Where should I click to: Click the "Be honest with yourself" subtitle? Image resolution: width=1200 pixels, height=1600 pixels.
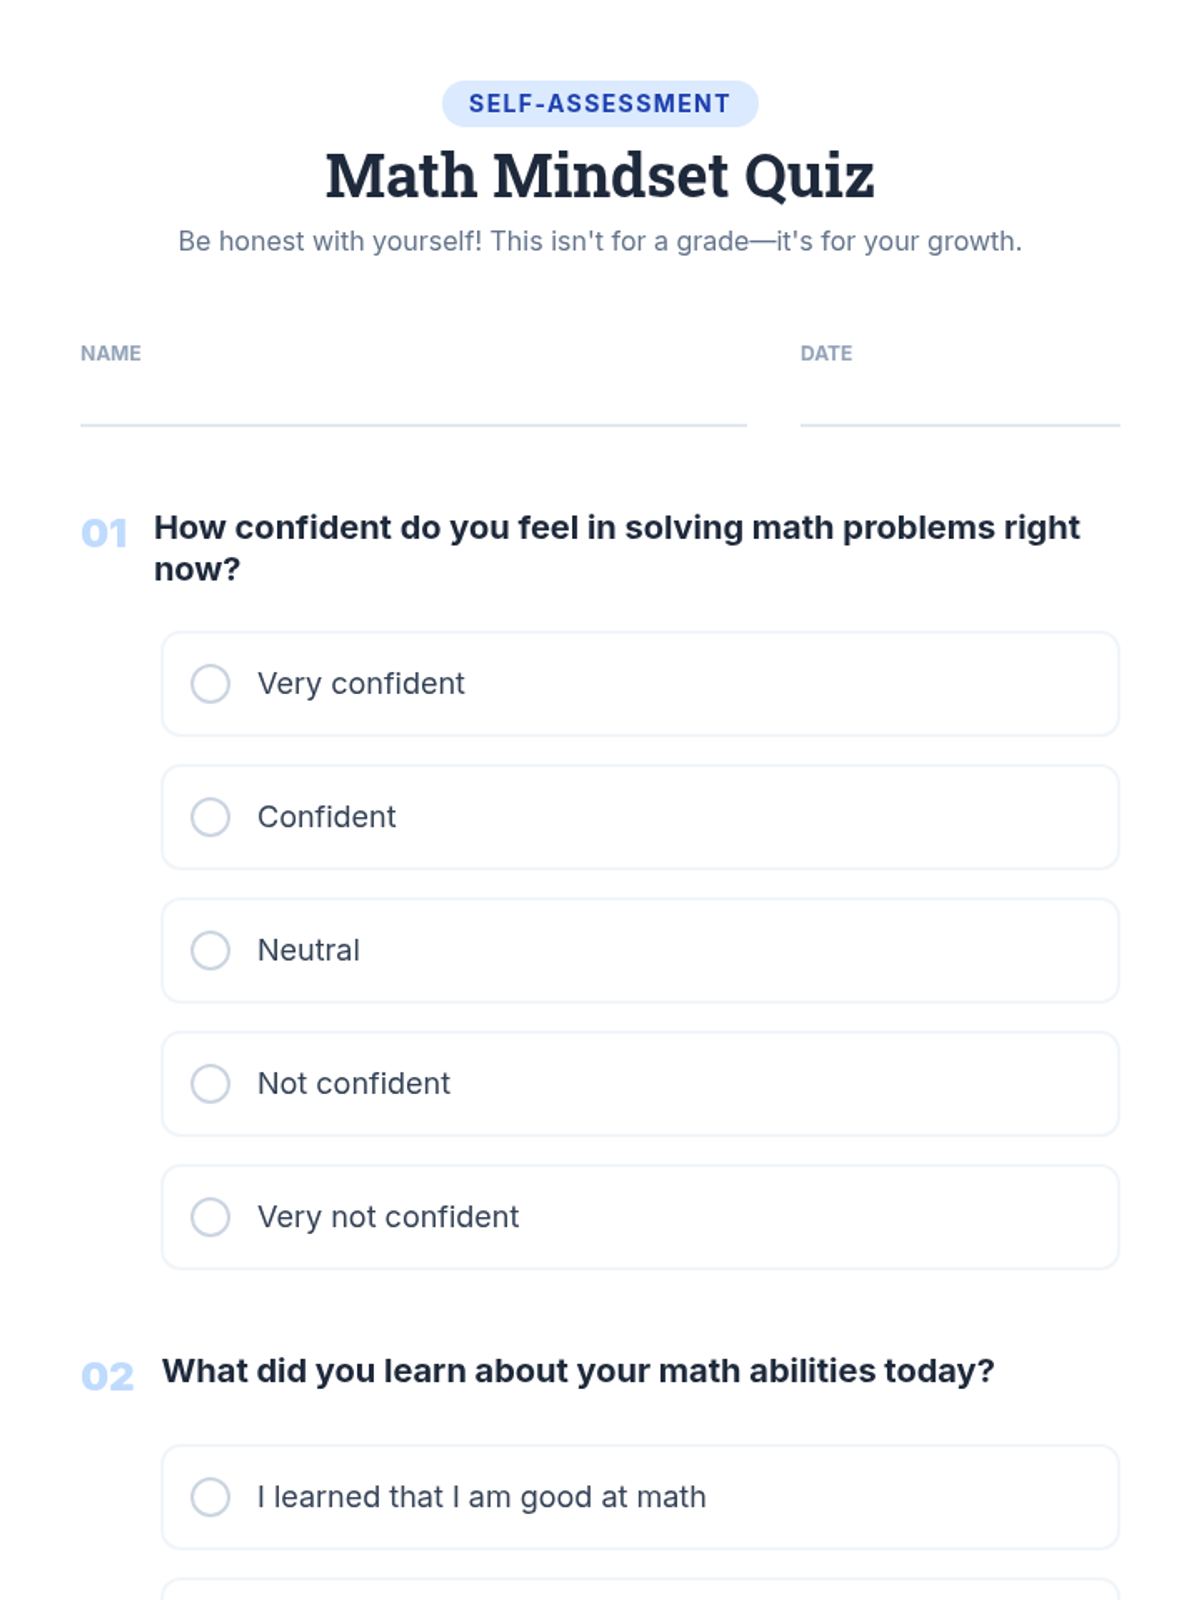click(600, 242)
